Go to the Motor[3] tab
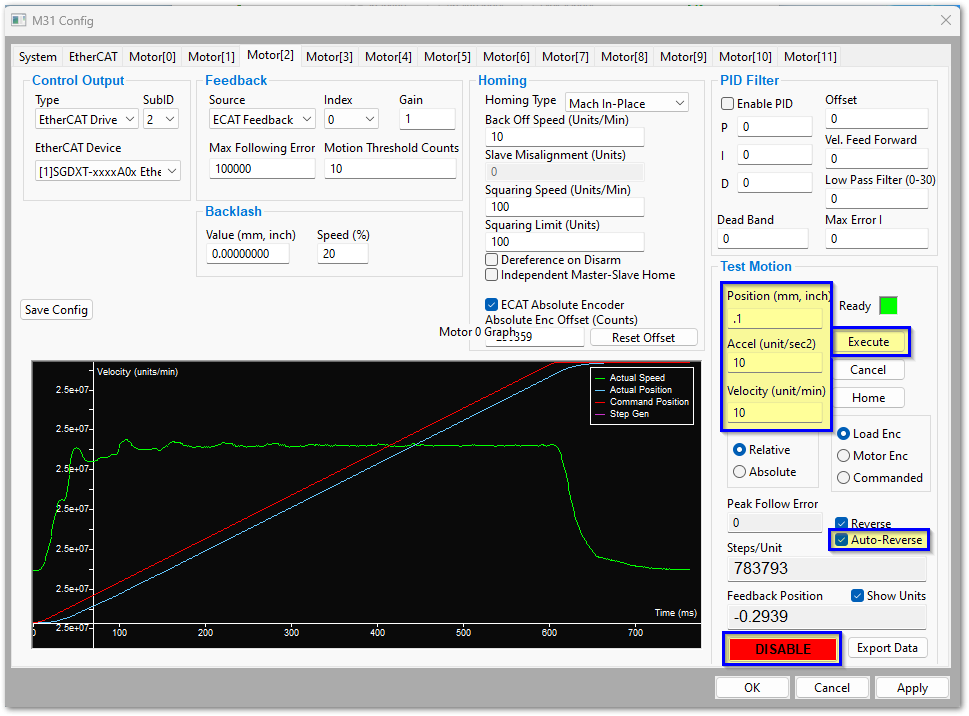 pos(329,57)
